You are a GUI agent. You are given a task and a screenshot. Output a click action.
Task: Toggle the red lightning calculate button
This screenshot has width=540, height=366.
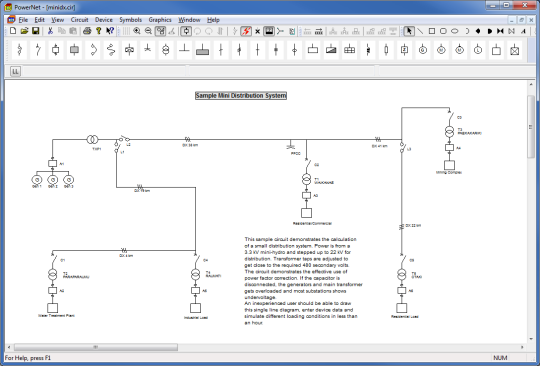(246, 31)
